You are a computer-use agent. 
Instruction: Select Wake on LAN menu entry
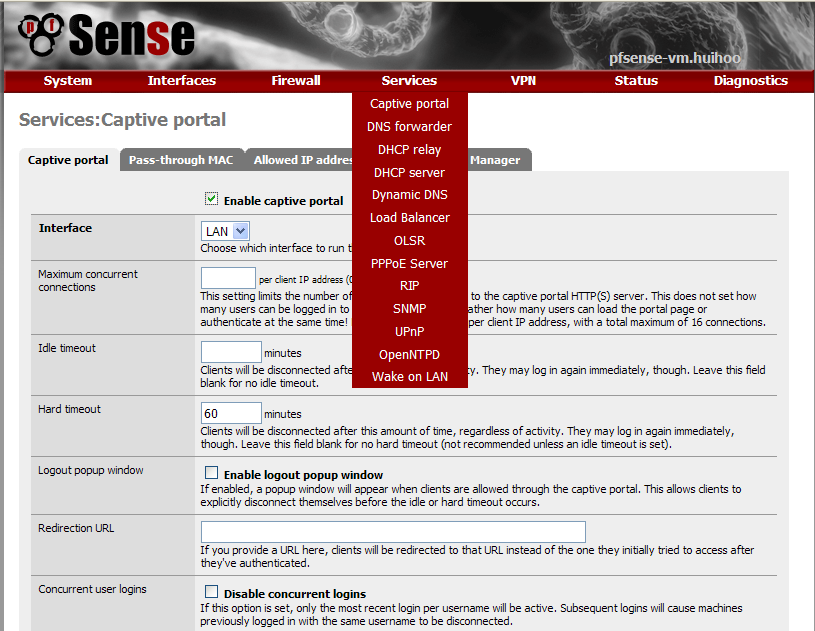click(x=409, y=377)
